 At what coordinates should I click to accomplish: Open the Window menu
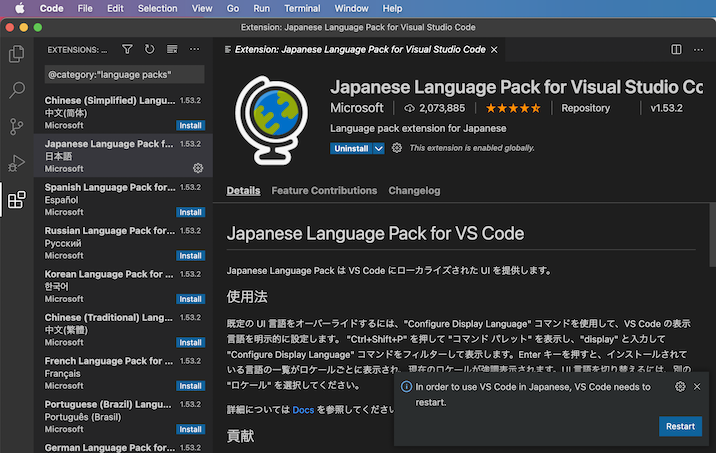(351, 8)
